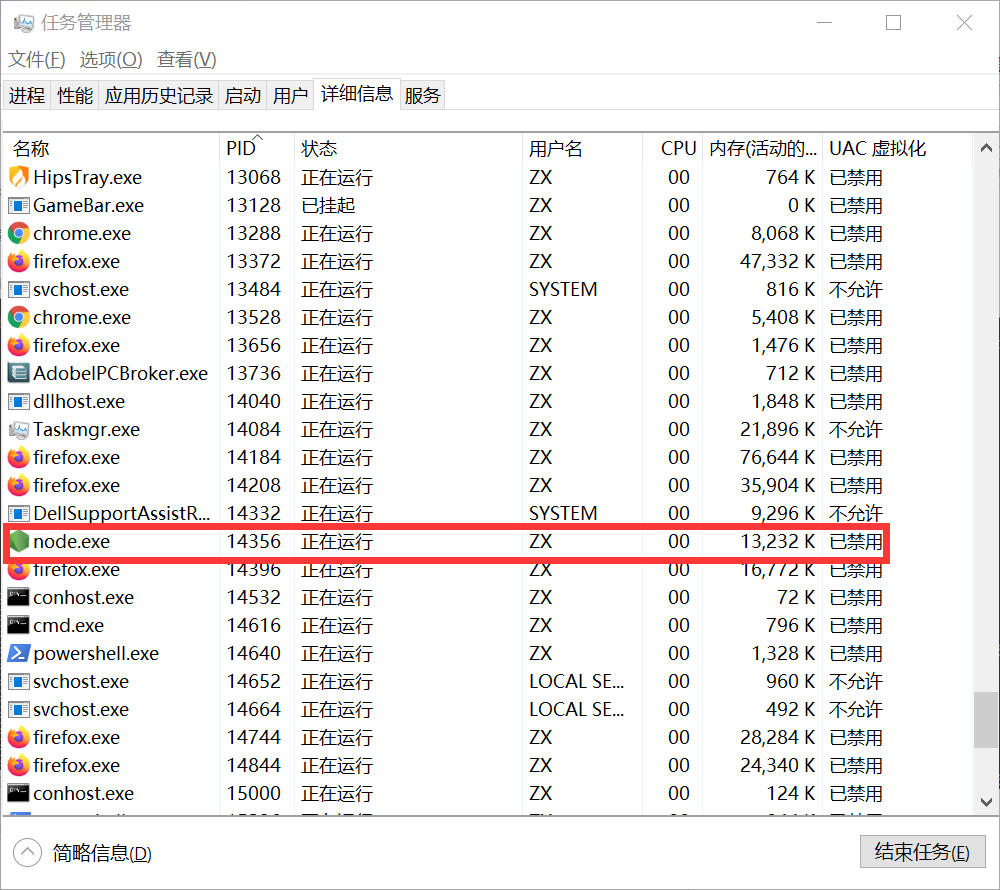Click the GameBar.exe process icon
Image resolution: width=1000 pixels, height=890 pixels.
(x=18, y=205)
